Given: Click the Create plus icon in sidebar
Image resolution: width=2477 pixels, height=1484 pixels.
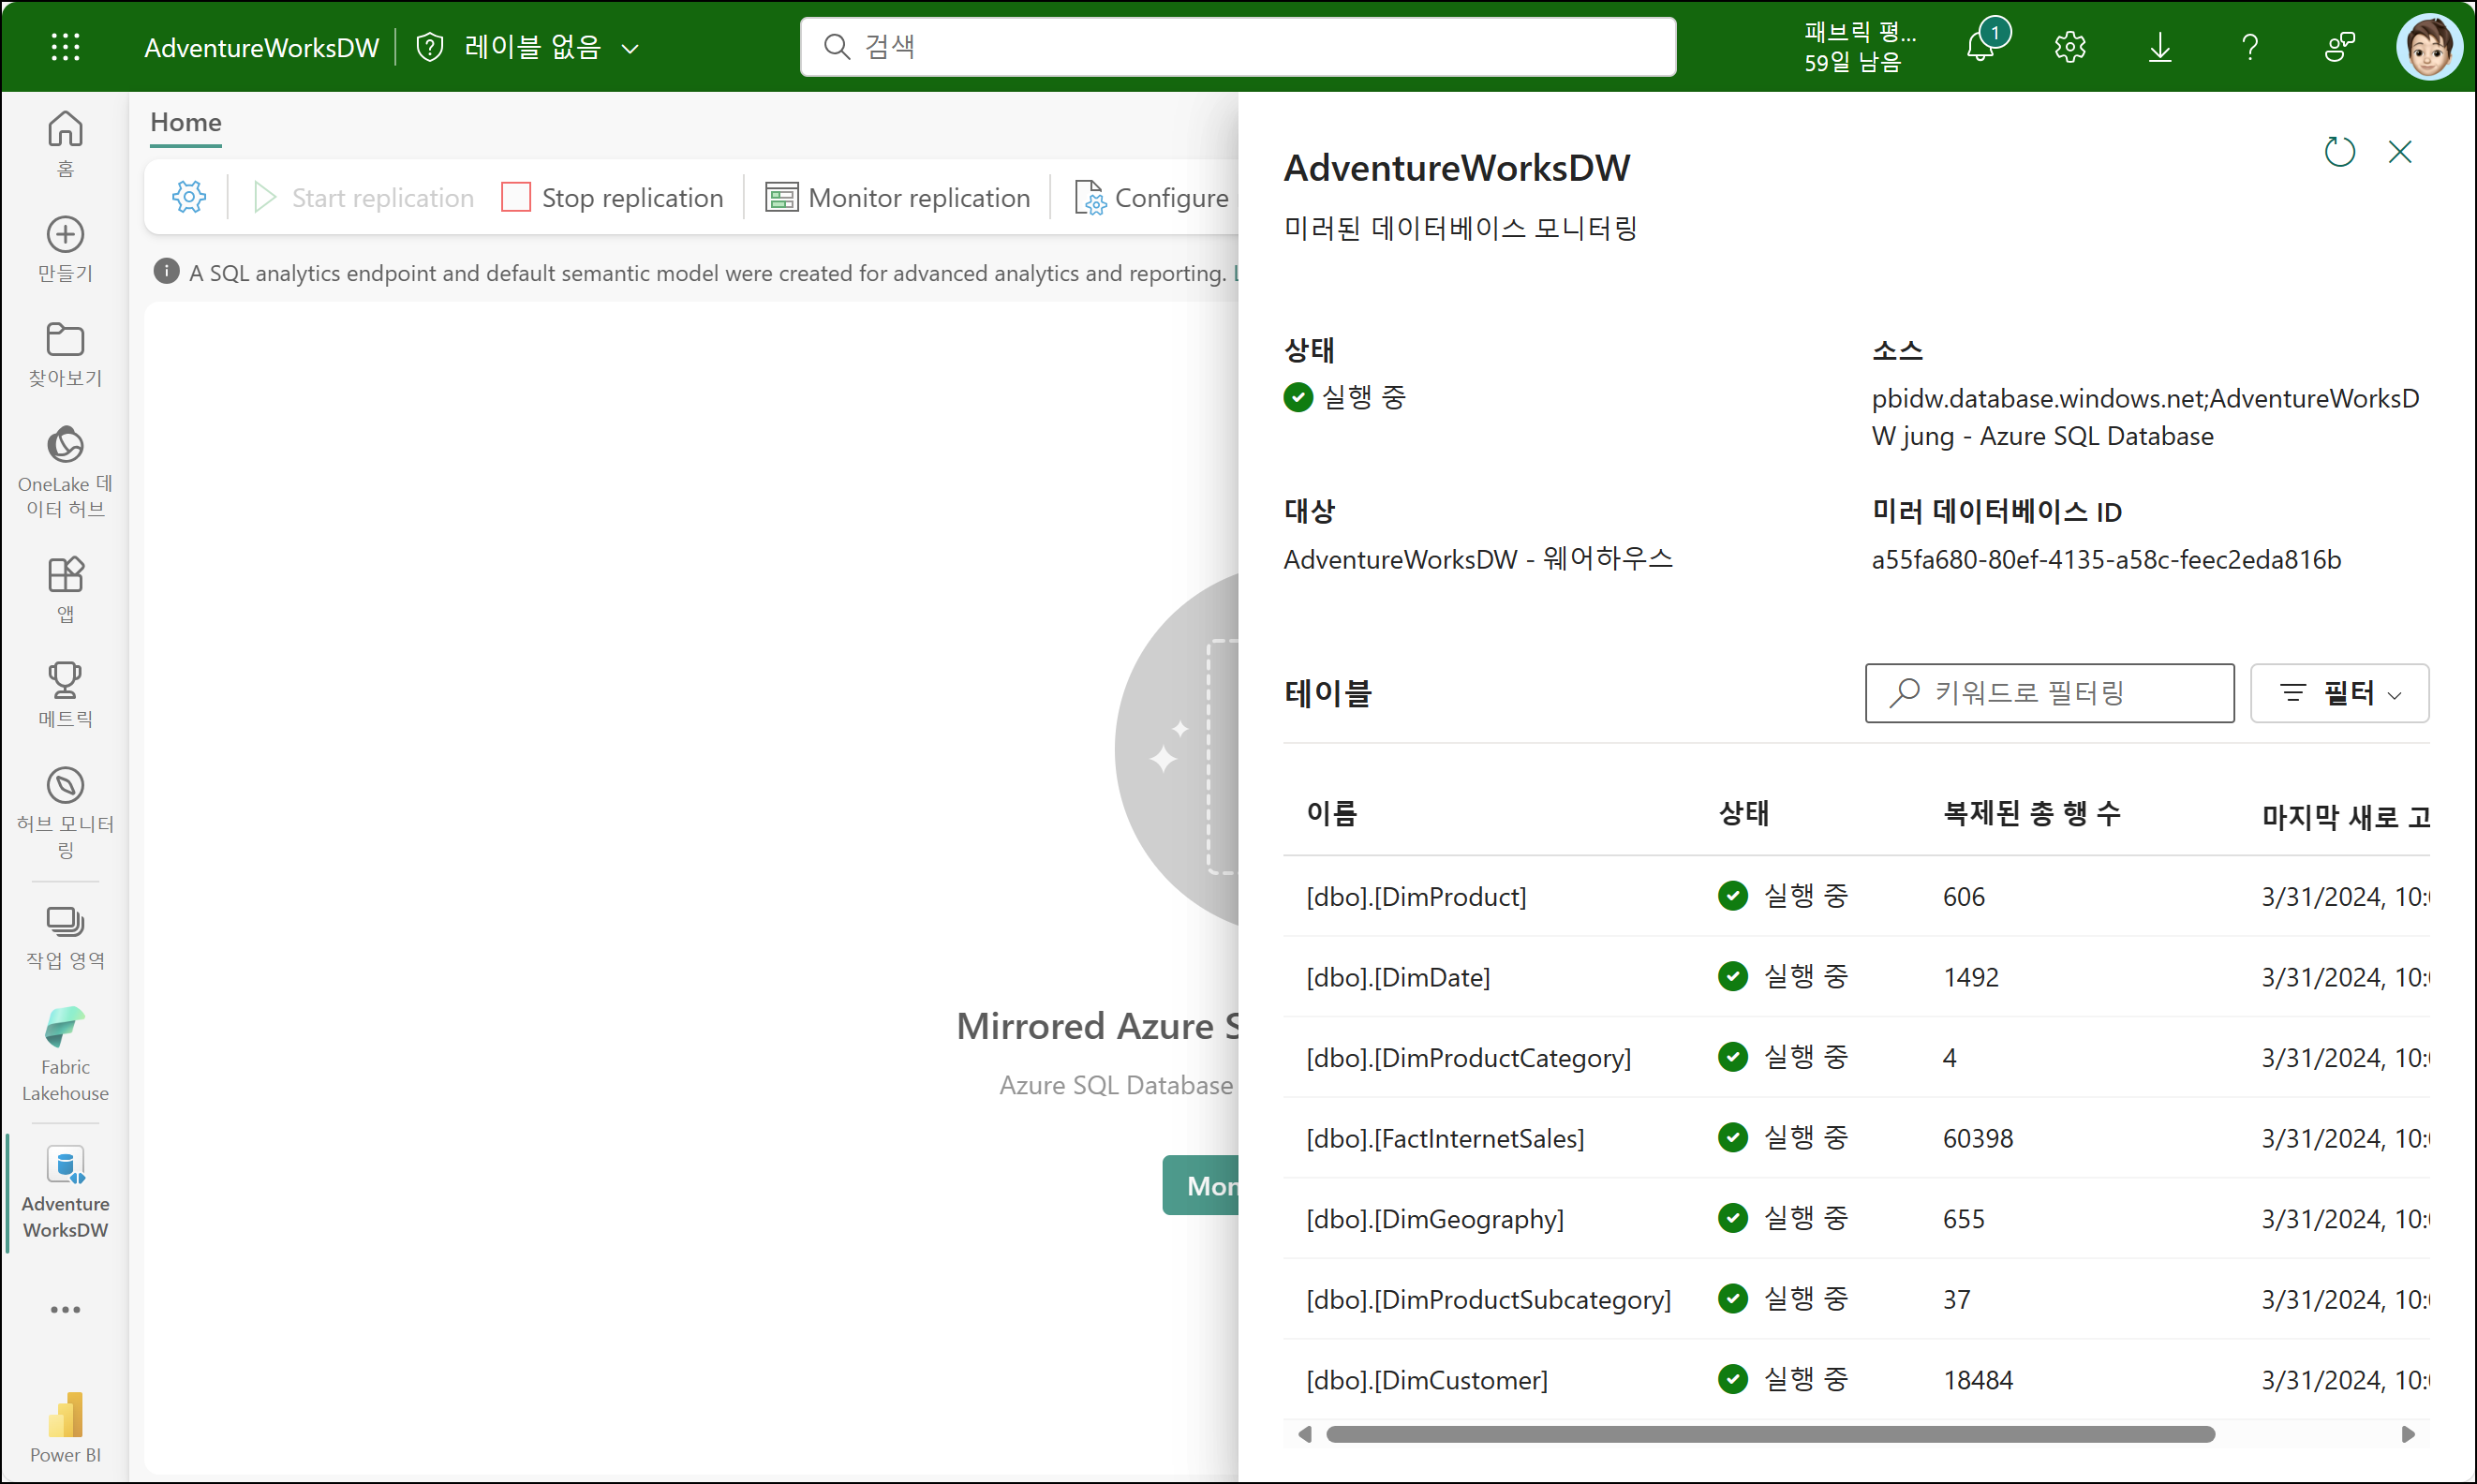Looking at the screenshot, I should click(65, 249).
